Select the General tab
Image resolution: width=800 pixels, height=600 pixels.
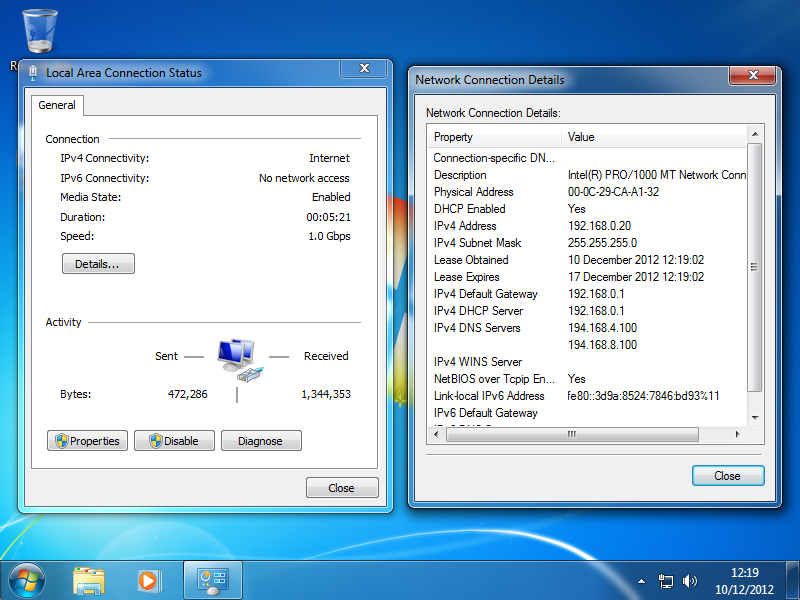click(x=57, y=105)
